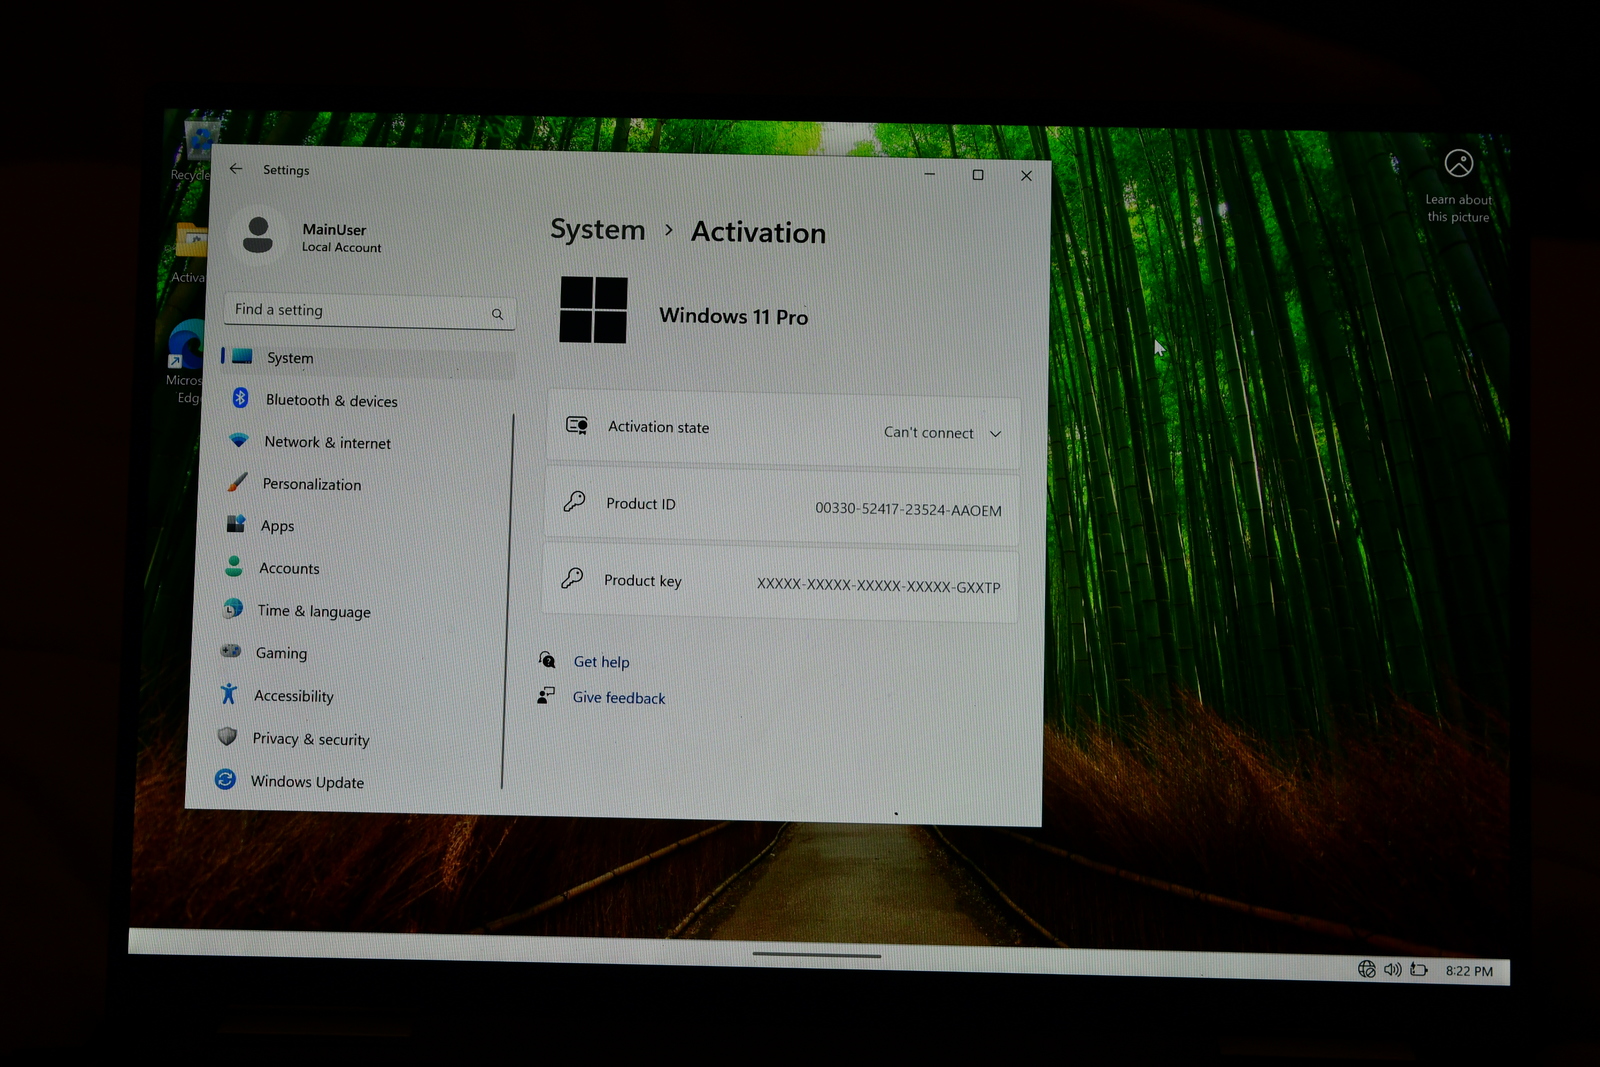Screen dimensions: 1600x1067
Task: Select the Product ID value text
Action: click(908, 509)
